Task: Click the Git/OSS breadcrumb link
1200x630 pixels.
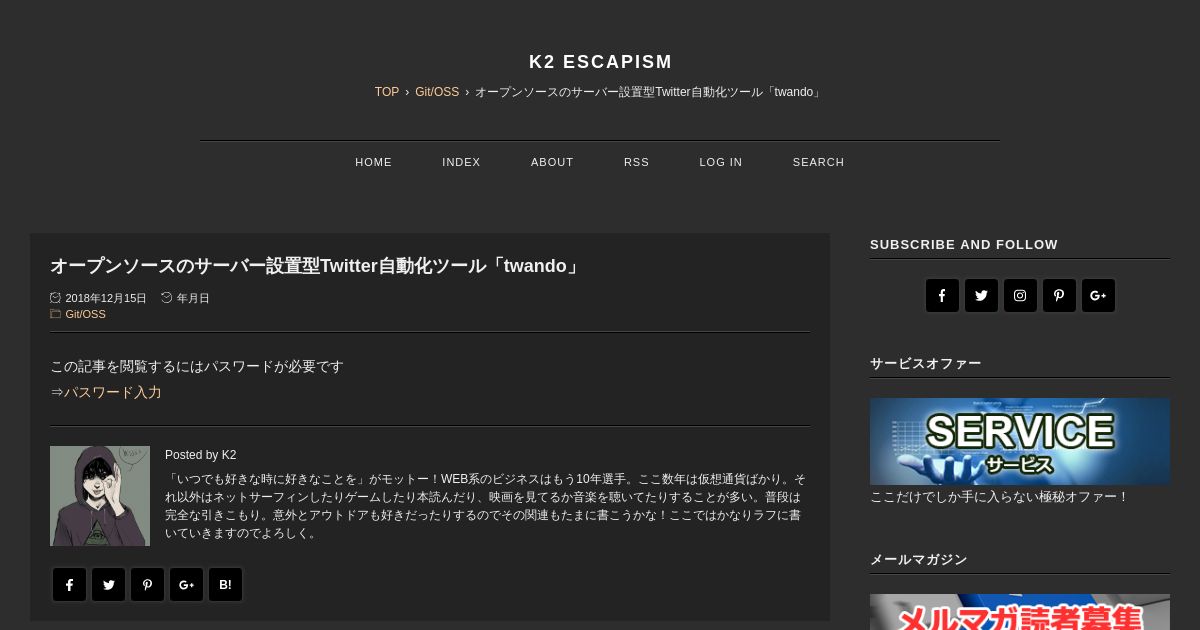Action: [x=437, y=92]
